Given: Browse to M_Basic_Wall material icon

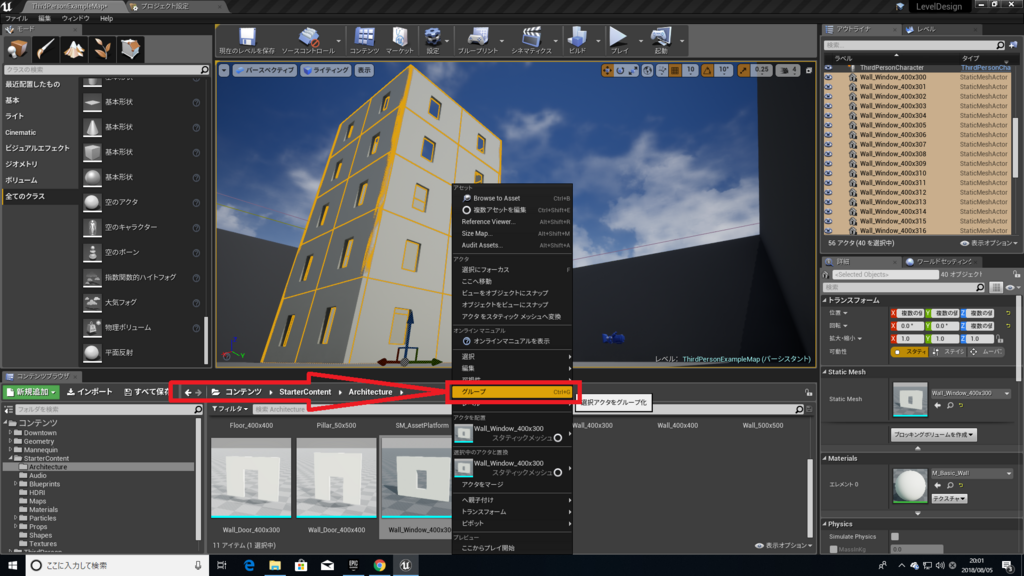Looking at the screenshot, I should [x=950, y=485].
